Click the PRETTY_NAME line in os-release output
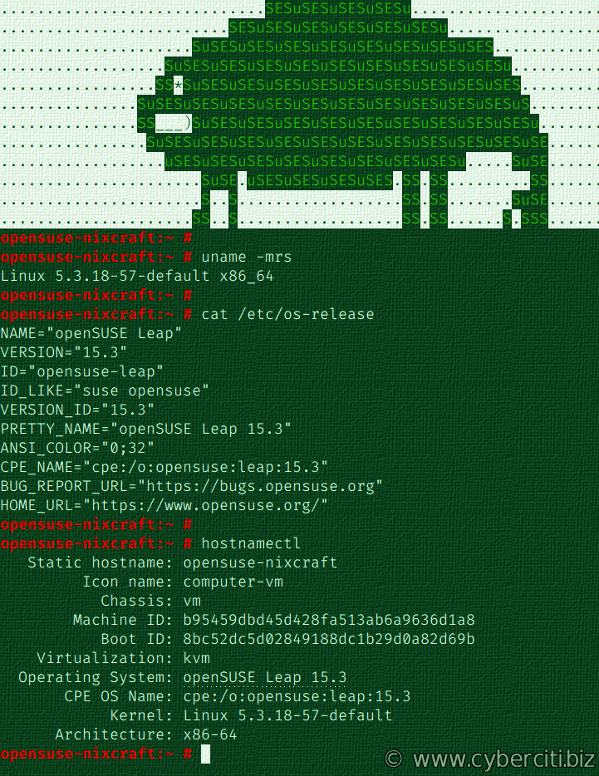The width and height of the screenshot is (599, 776). click(146, 429)
